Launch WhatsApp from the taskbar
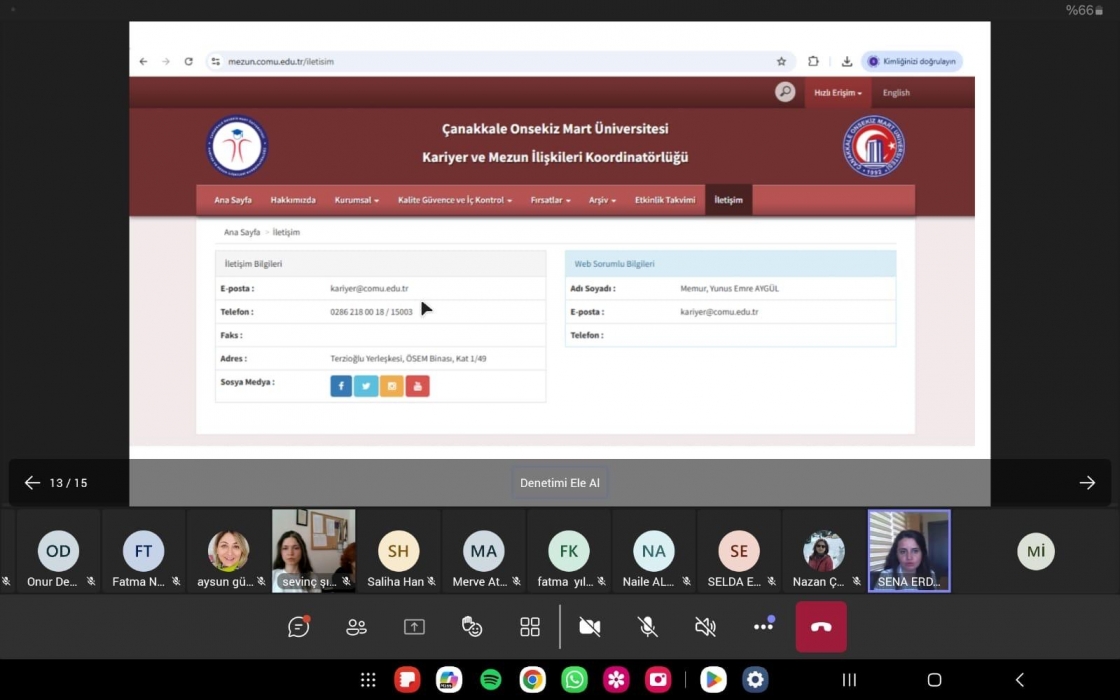 (x=574, y=679)
